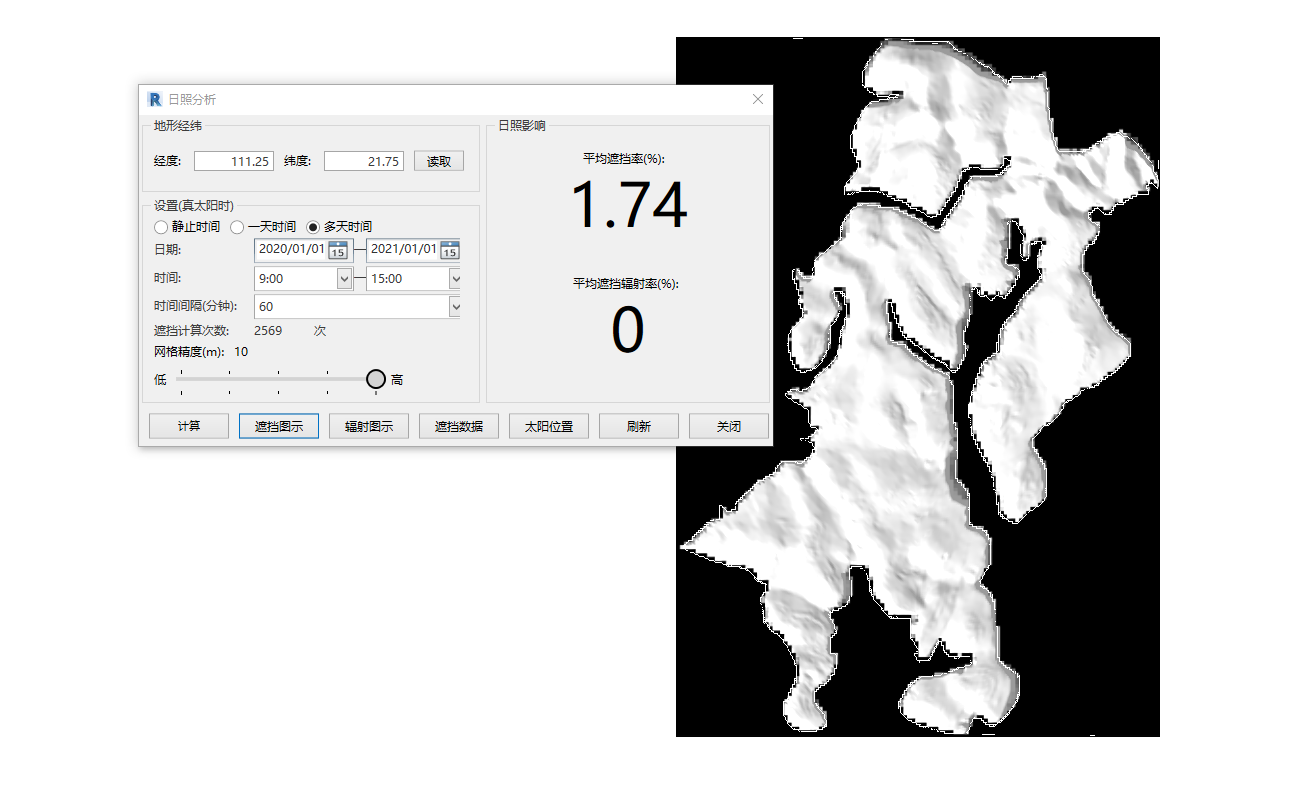The image size is (1289, 802).
Task: Click the grid precision slider handle
Action: [x=376, y=379]
